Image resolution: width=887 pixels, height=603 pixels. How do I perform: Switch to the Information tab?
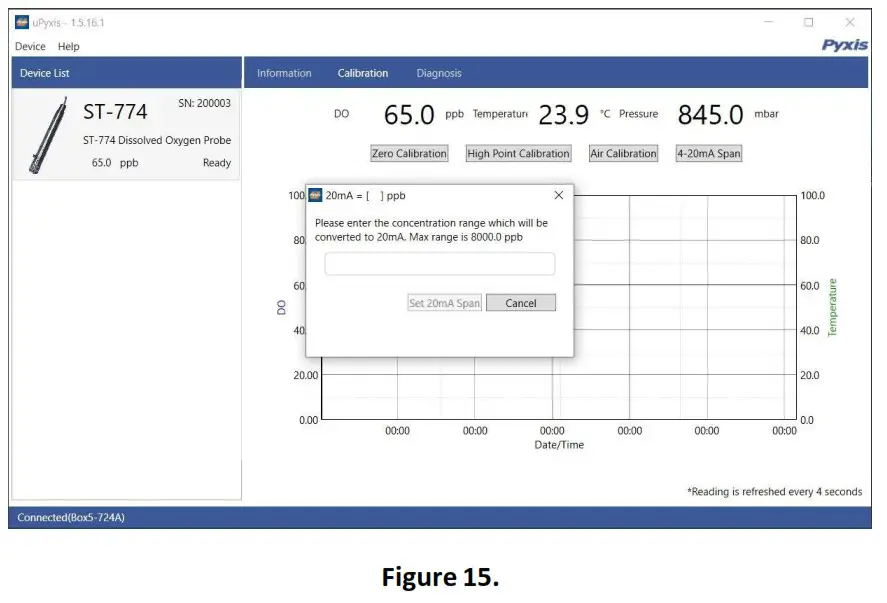point(284,73)
